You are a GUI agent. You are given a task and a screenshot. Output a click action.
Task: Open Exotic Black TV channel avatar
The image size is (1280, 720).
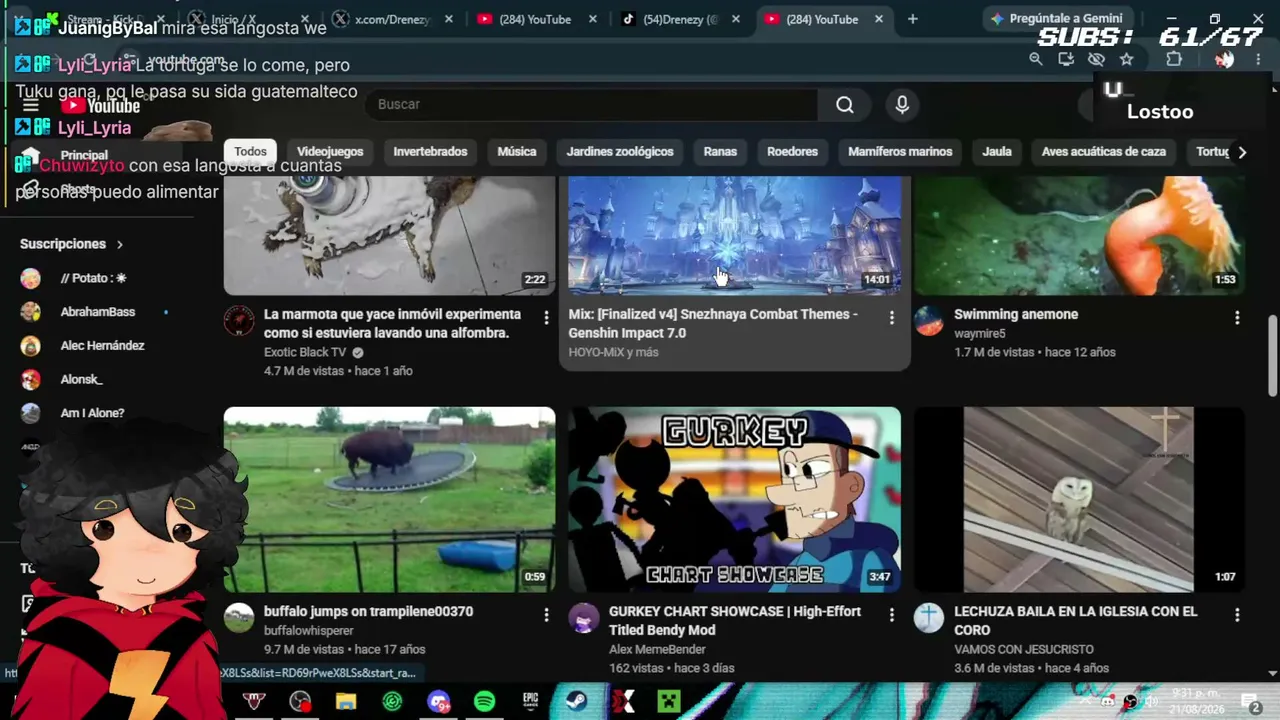(x=239, y=321)
